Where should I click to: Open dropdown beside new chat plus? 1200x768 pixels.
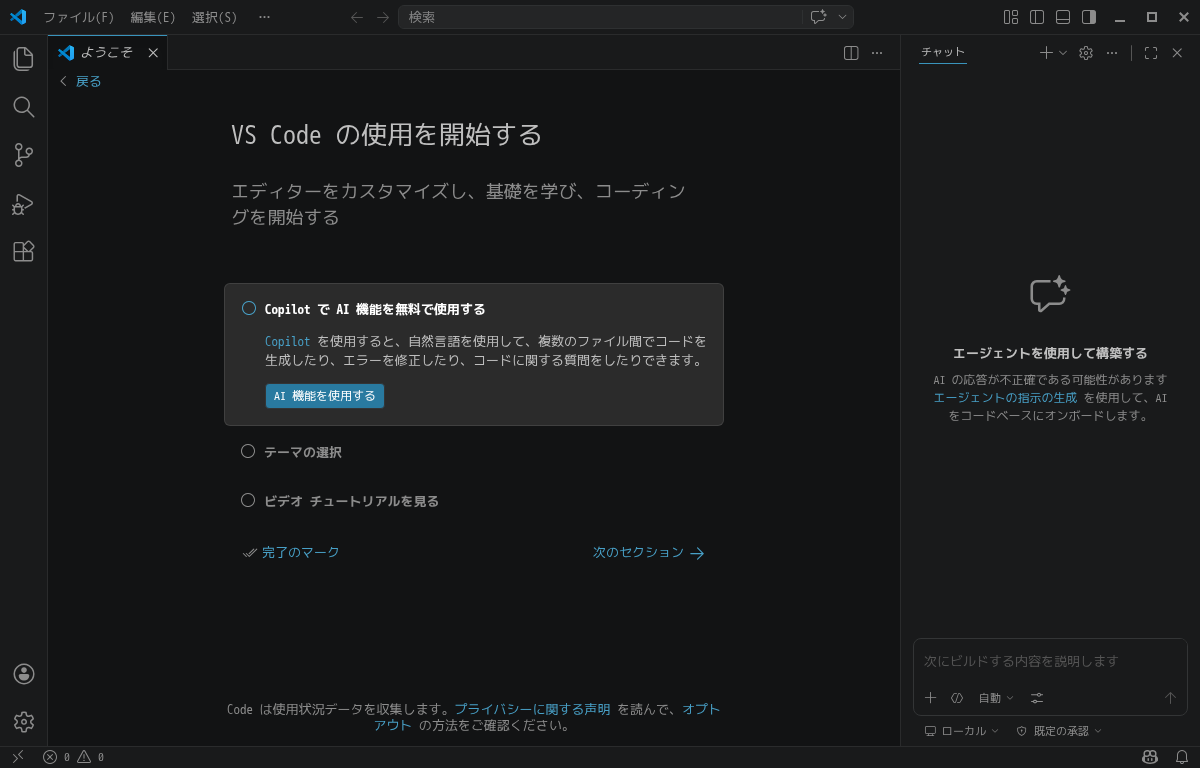click(x=1063, y=53)
